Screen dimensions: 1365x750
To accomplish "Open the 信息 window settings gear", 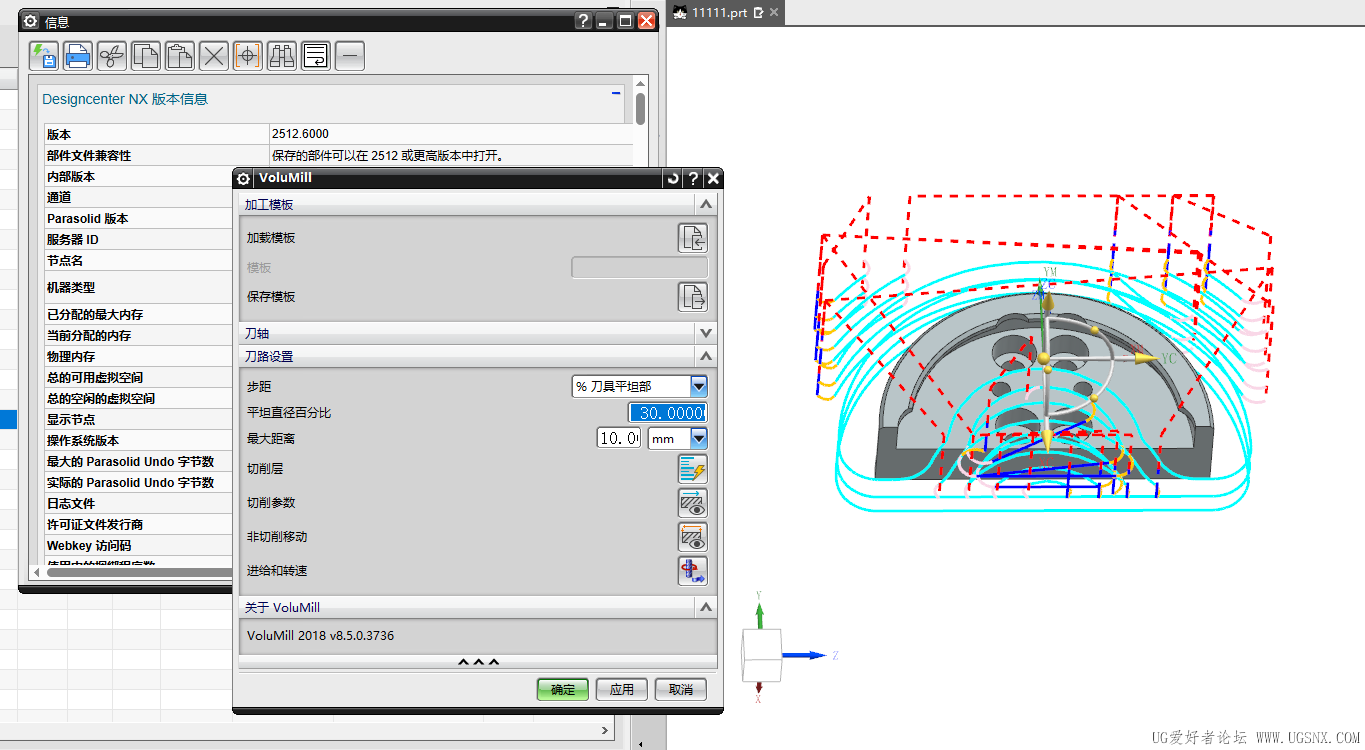I will (x=30, y=21).
